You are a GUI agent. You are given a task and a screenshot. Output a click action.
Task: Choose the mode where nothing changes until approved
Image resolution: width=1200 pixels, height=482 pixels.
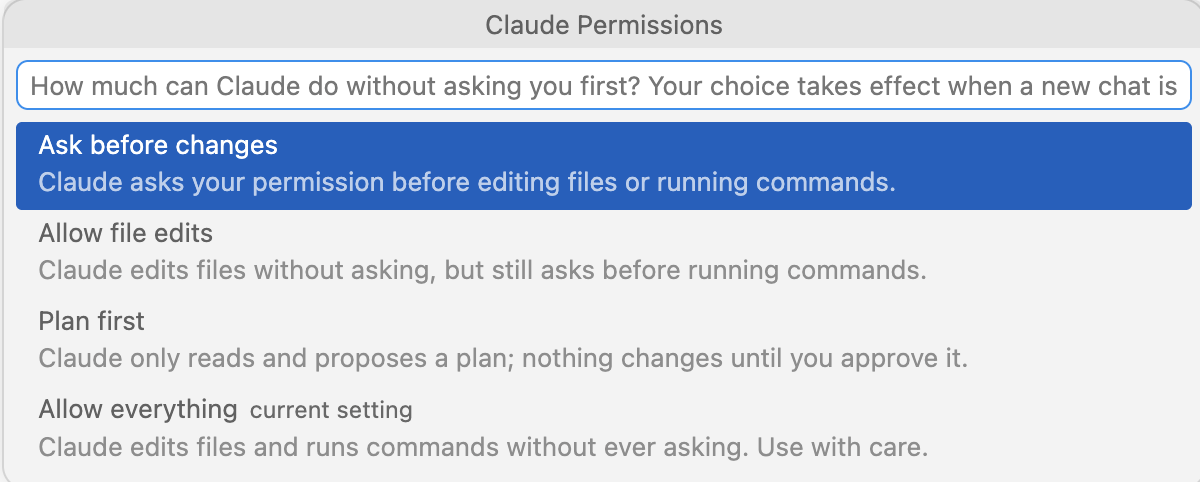pyautogui.click(x=604, y=341)
